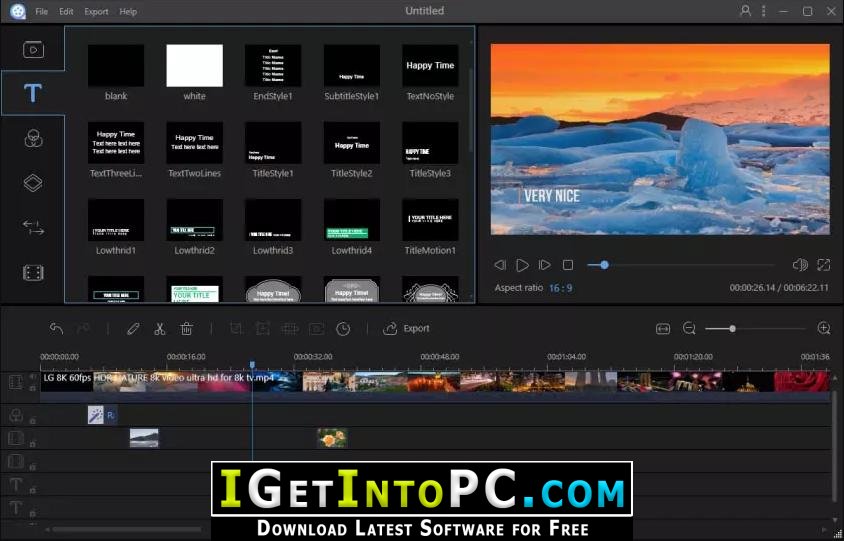This screenshot has width=844, height=541.
Task: Fit timeline to window width
Action: pyautogui.click(x=663, y=328)
